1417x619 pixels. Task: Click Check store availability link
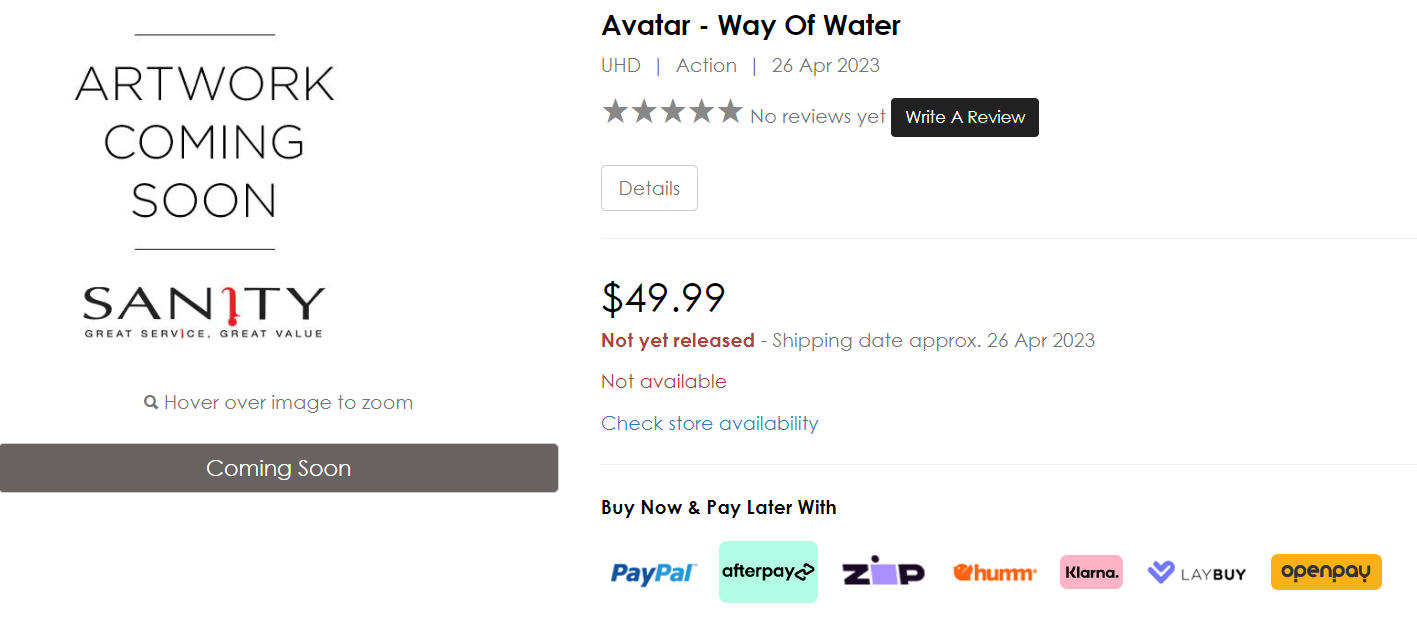(x=709, y=423)
